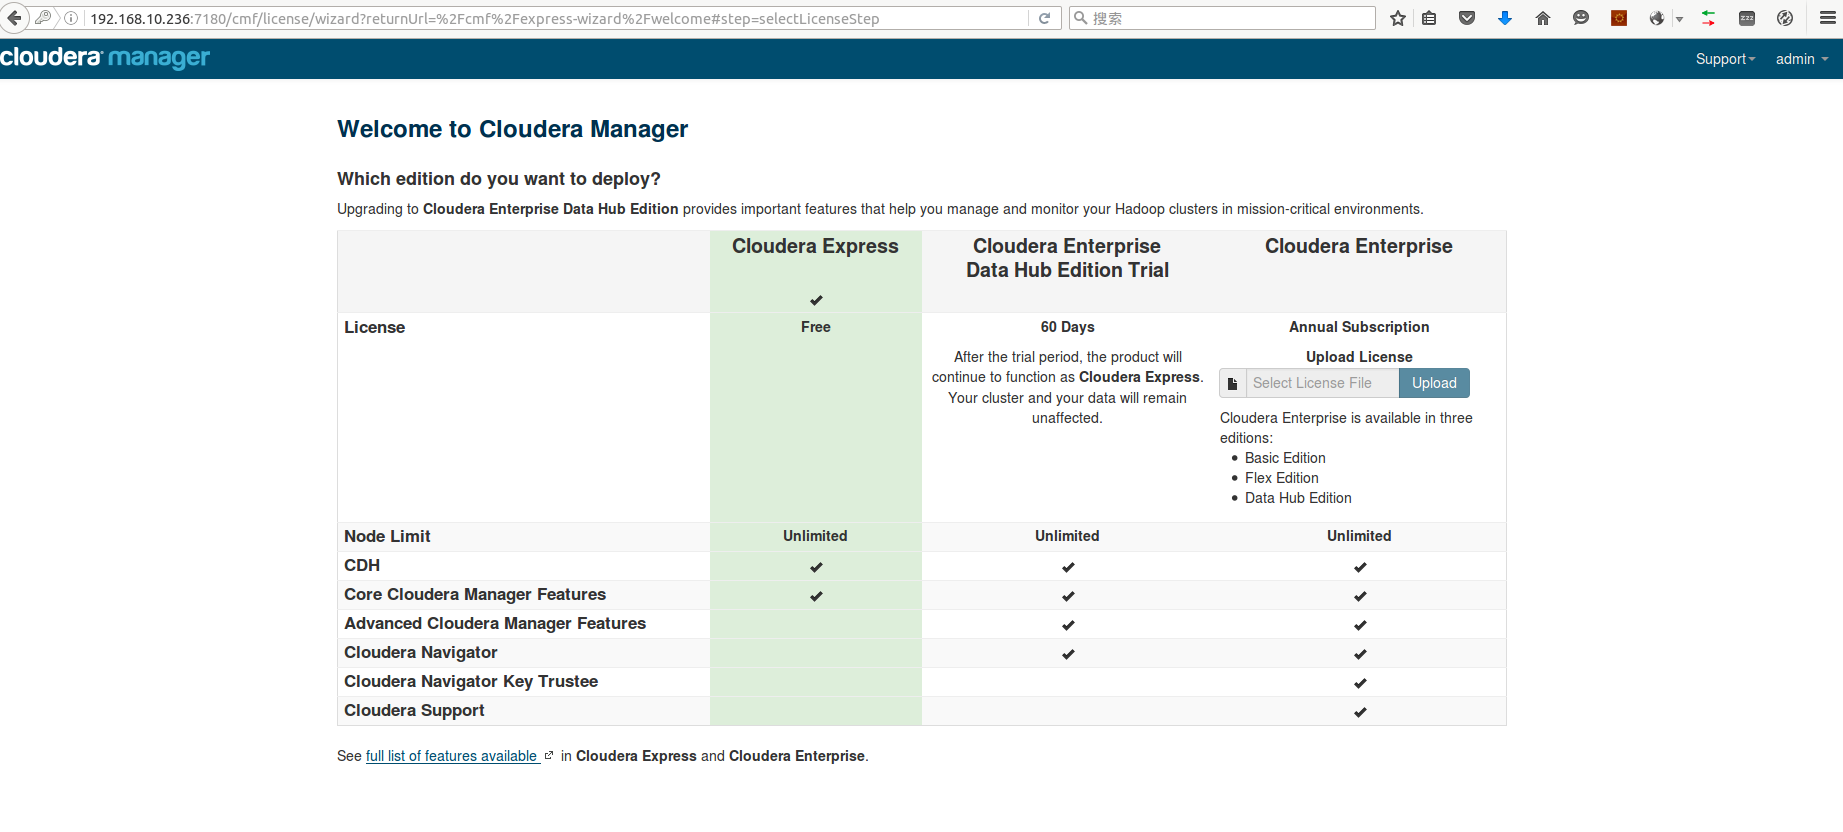Click the 'Upload License' label
The height and width of the screenshot is (832, 1843).
click(x=1359, y=357)
